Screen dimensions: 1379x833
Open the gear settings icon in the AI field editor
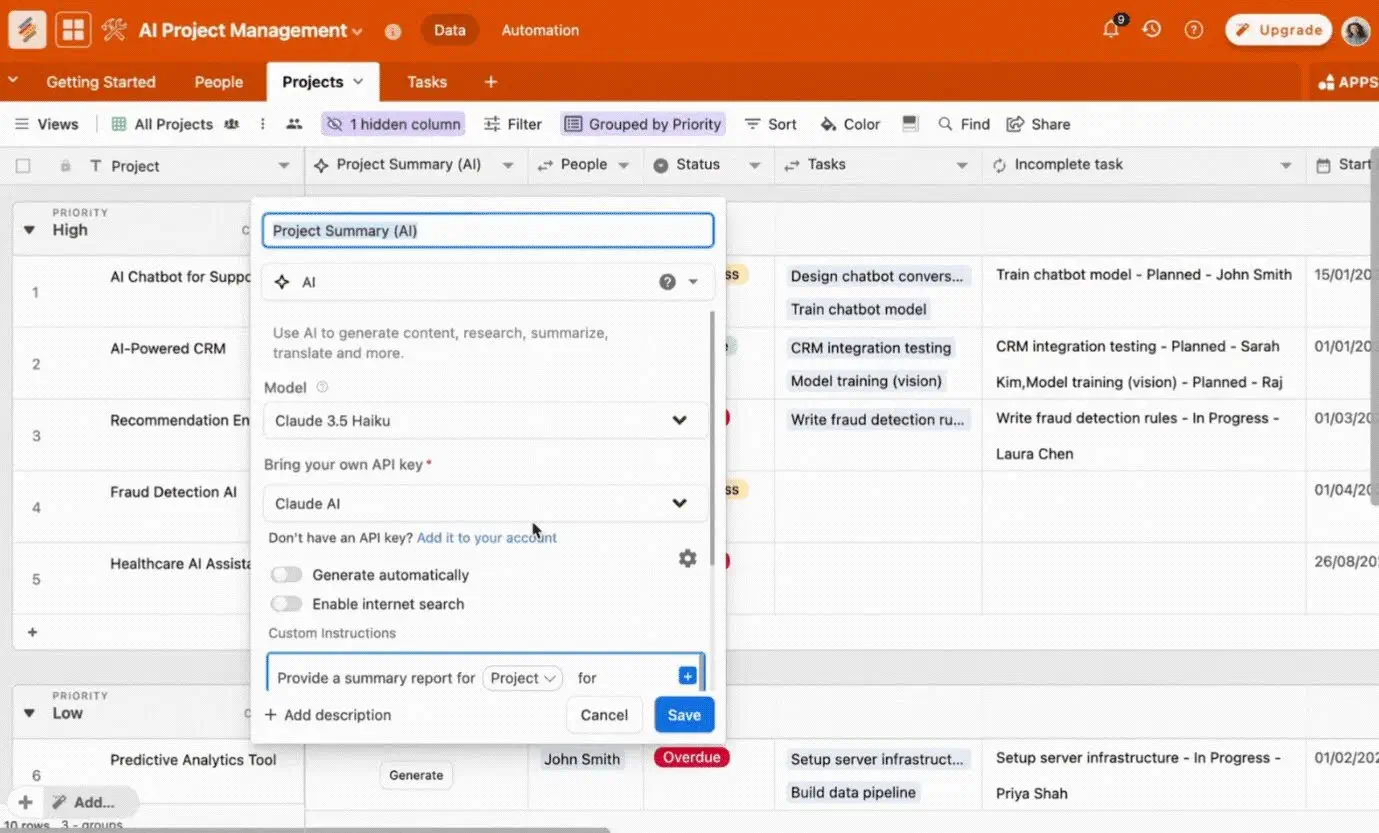687,558
